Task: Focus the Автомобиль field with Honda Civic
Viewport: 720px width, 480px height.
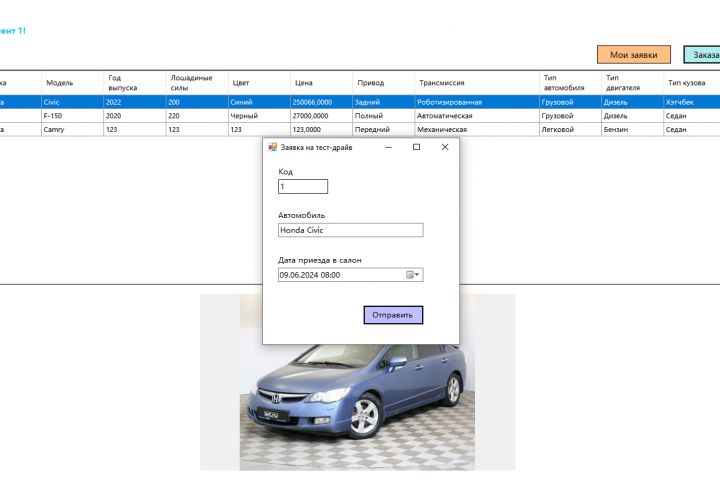Action: tap(351, 230)
